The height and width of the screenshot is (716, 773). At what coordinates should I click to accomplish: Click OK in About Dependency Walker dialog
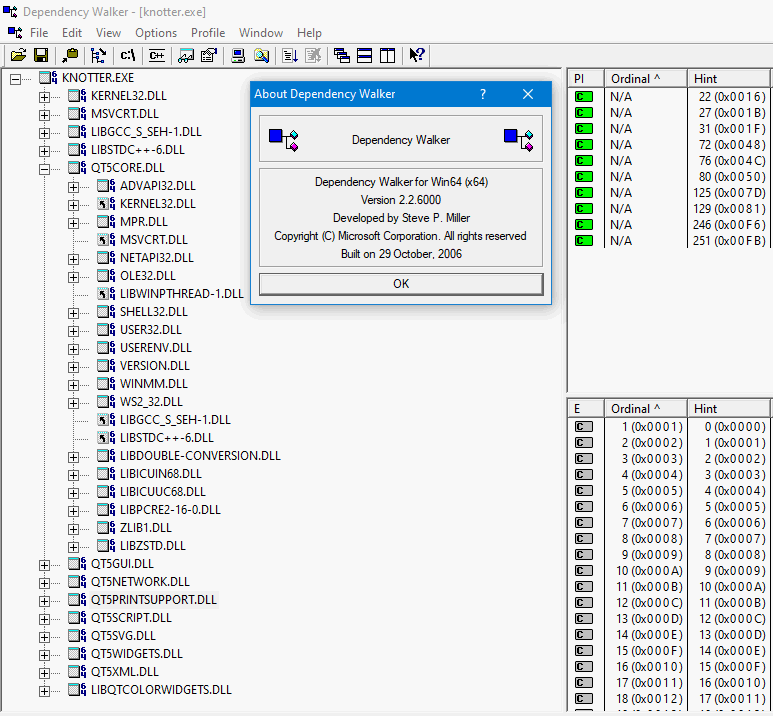point(401,284)
